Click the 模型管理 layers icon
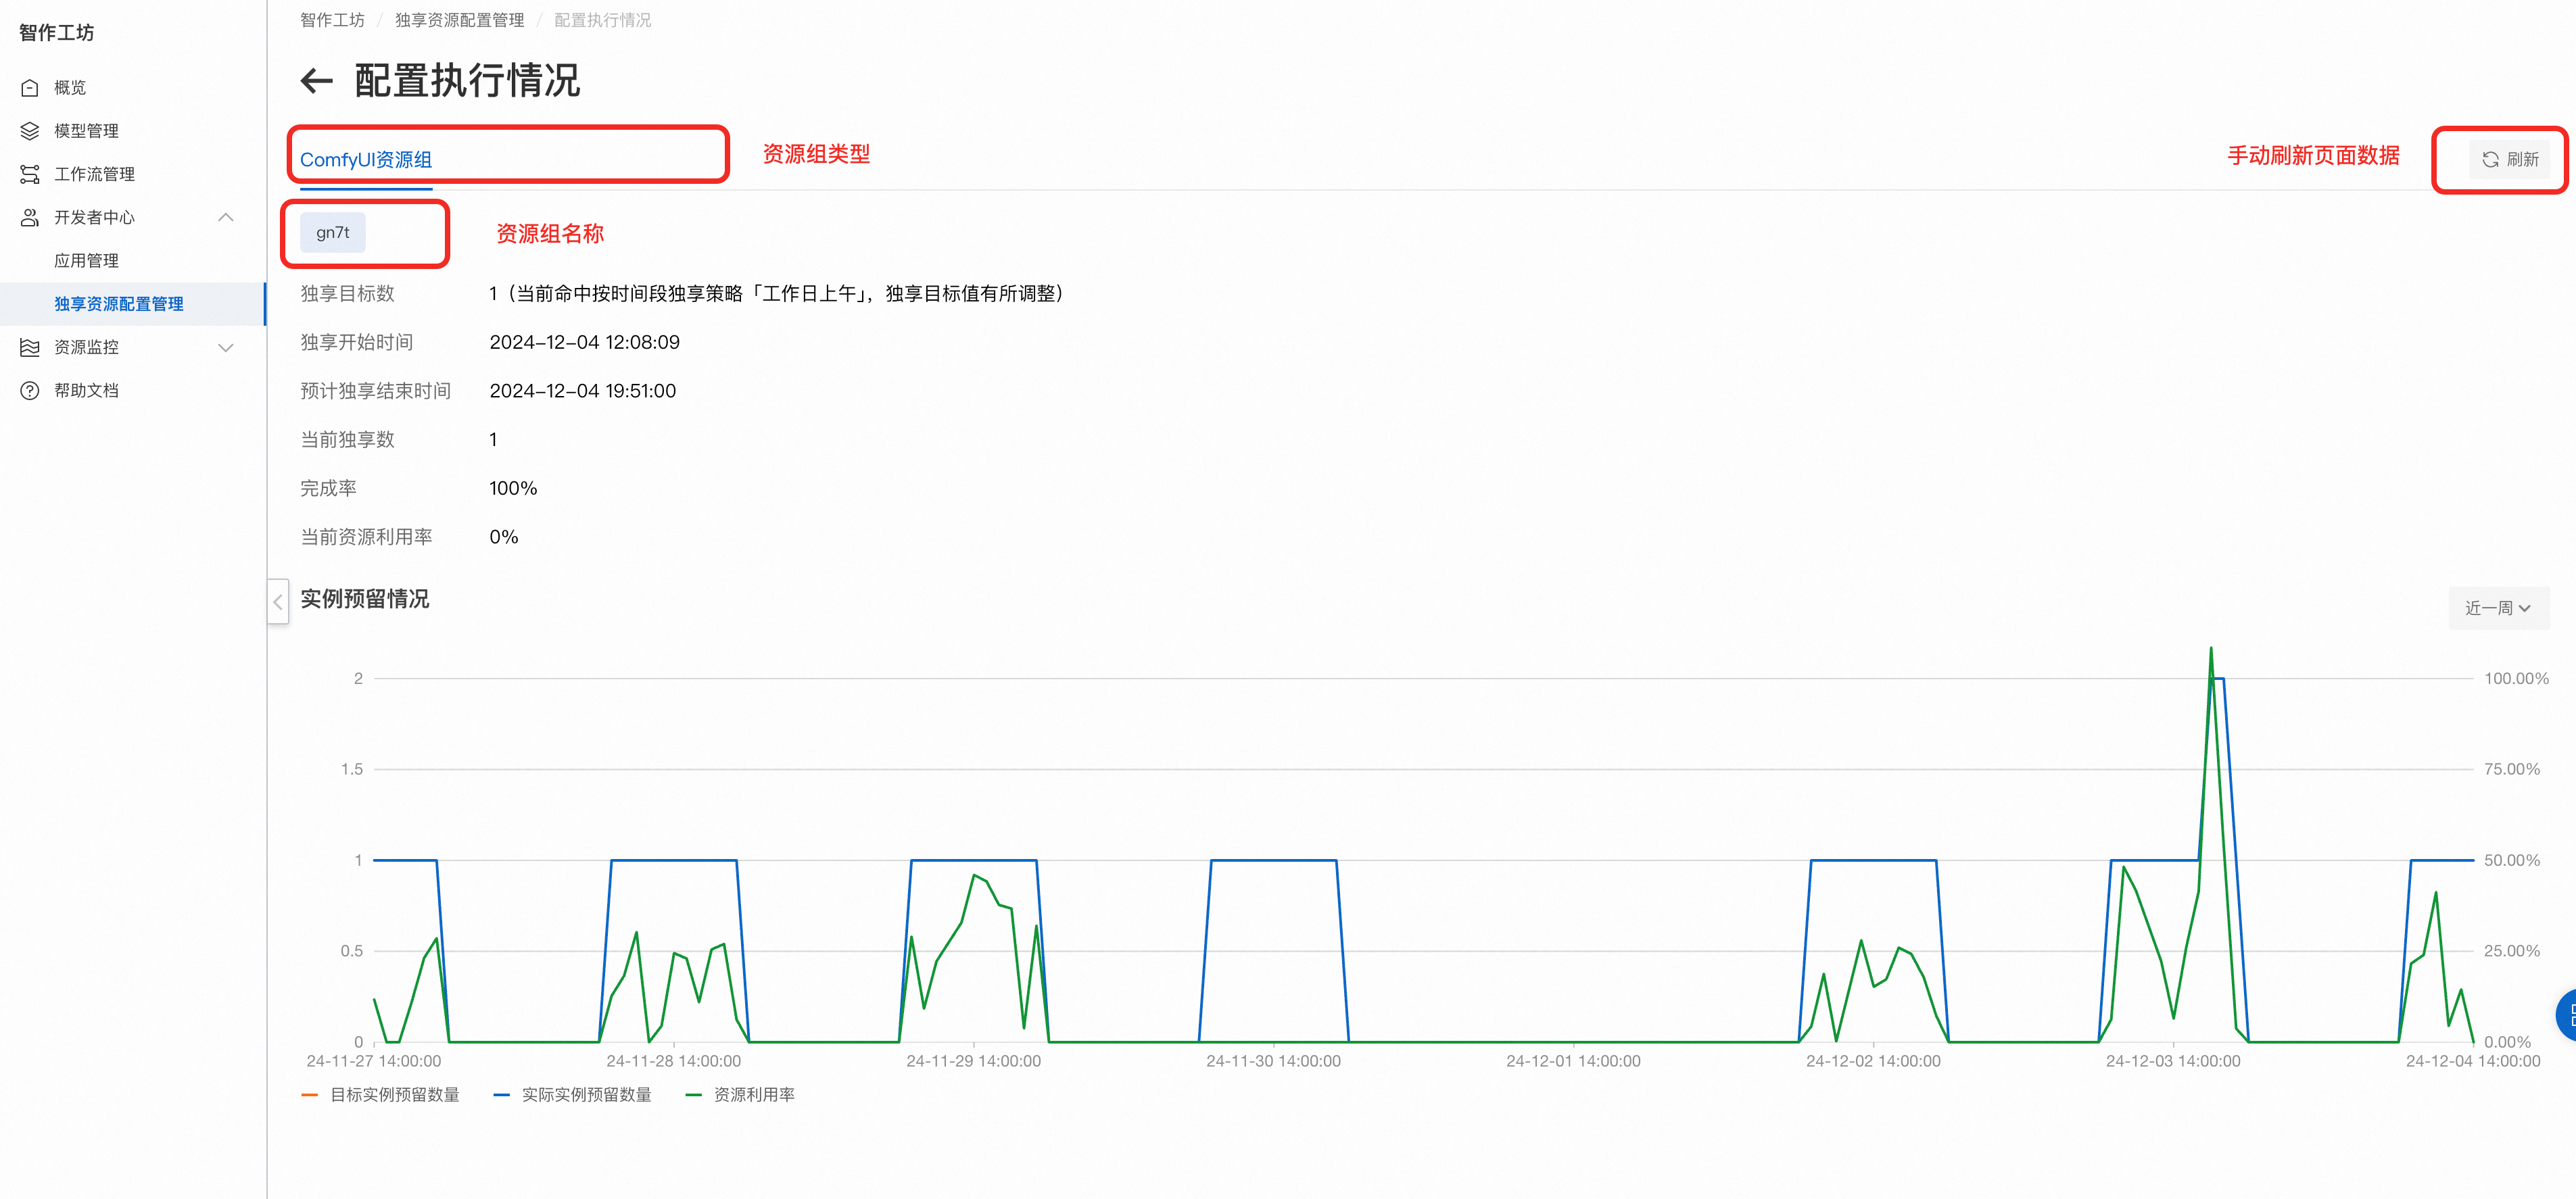The height and width of the screenshot is (1199, 2576). click(30, 131)
